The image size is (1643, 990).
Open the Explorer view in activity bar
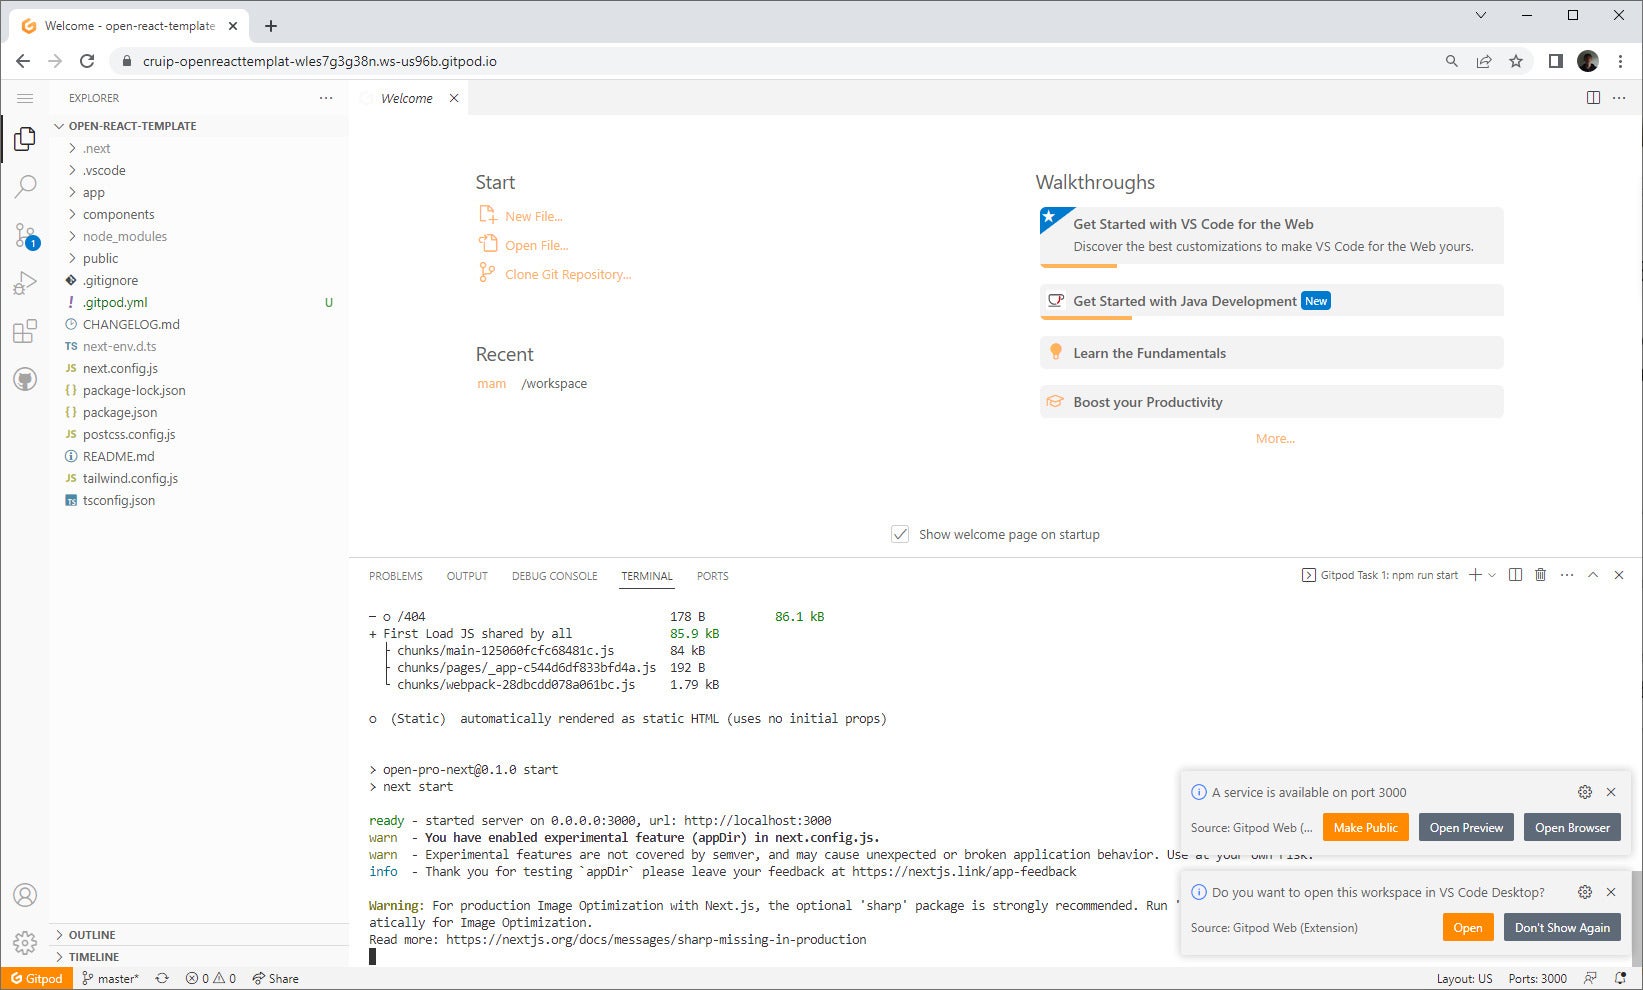pyautogui.click(x=25, y=140)
